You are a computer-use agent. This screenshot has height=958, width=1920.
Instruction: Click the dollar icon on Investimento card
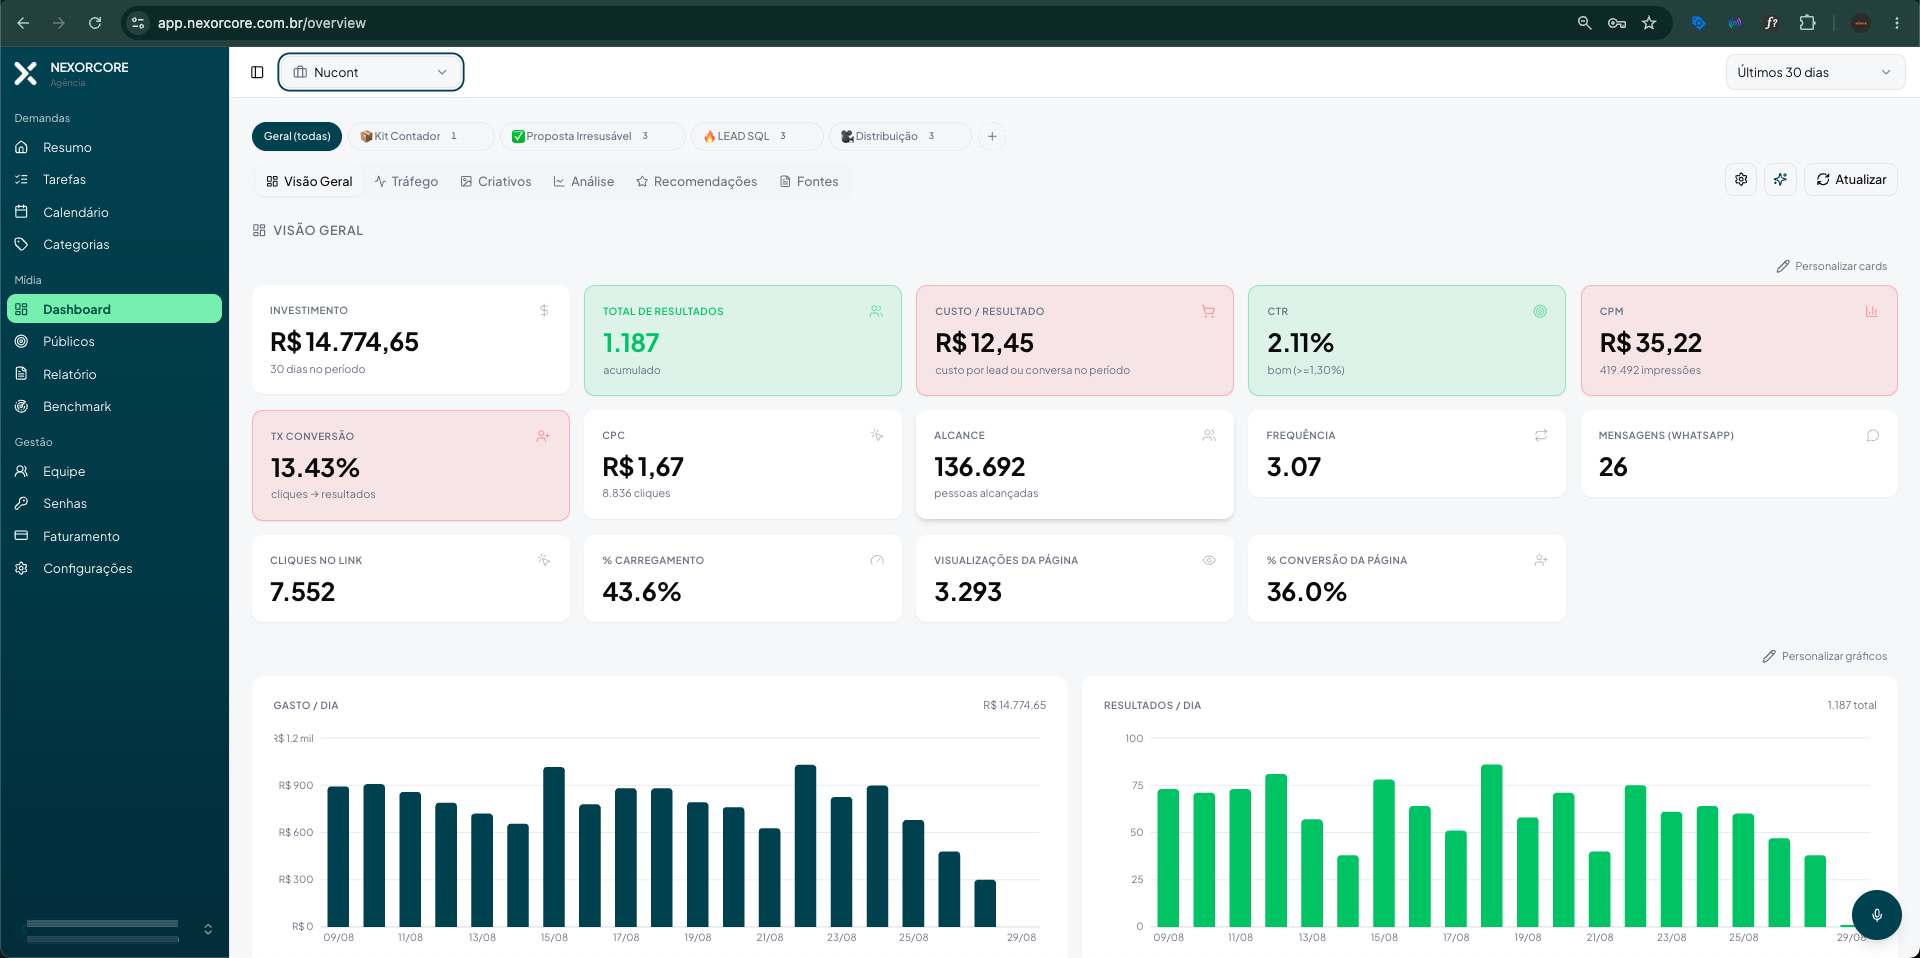point(544,310)
